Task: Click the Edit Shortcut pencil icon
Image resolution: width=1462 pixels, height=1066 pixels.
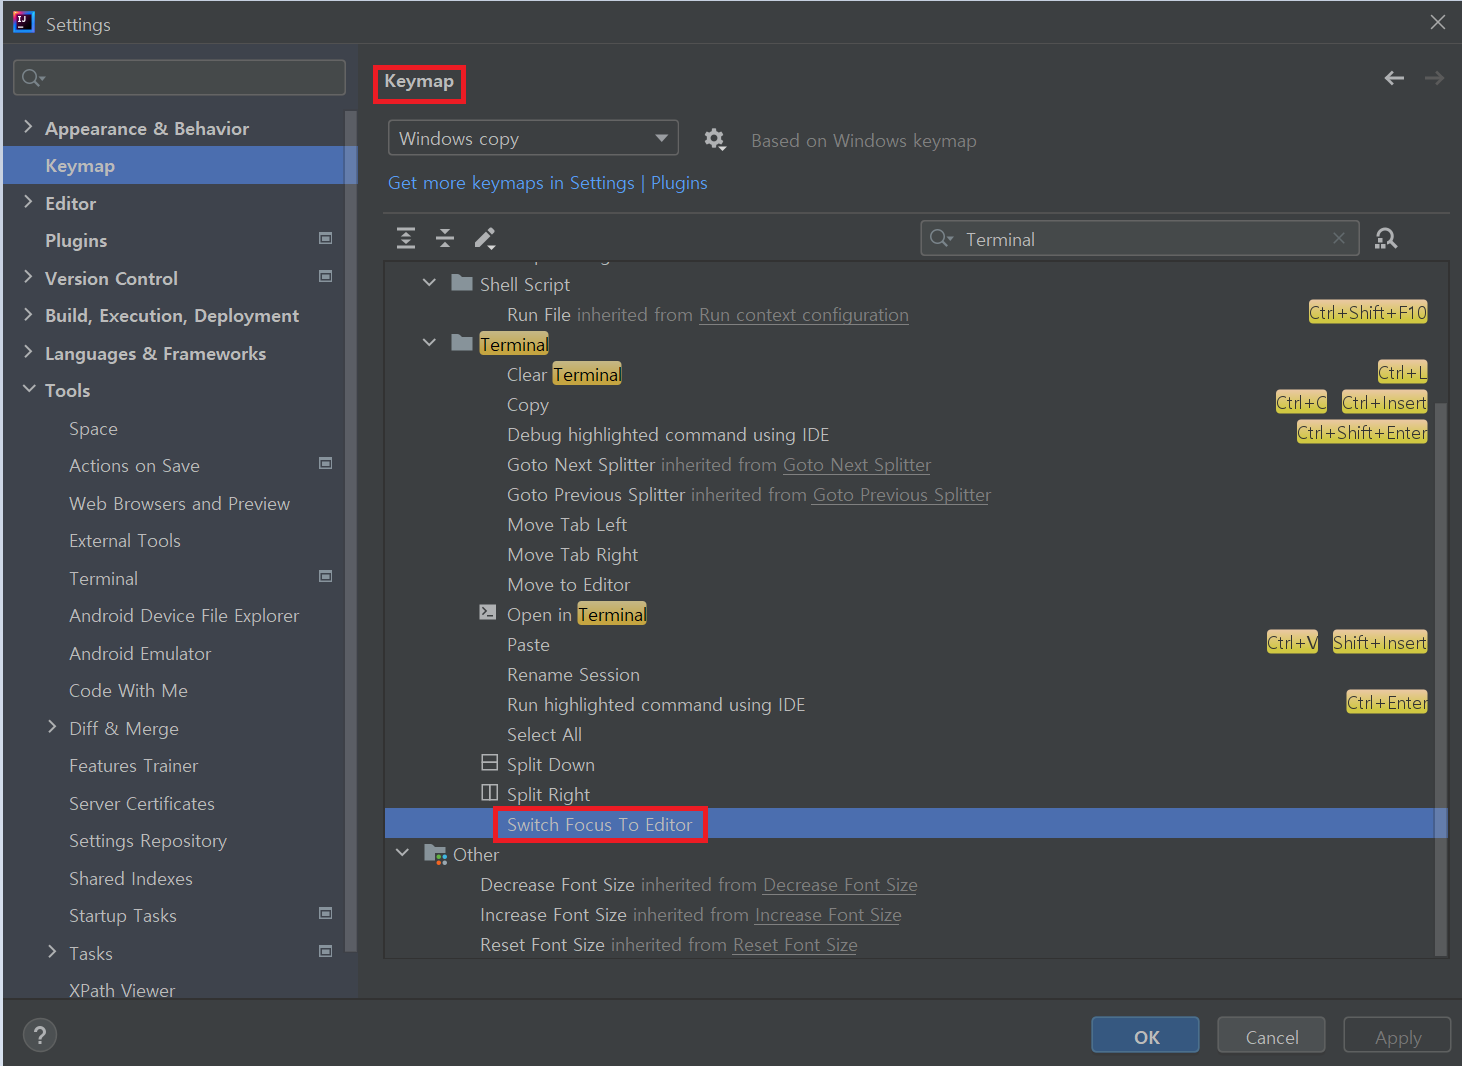Action: tap(485, 238)
